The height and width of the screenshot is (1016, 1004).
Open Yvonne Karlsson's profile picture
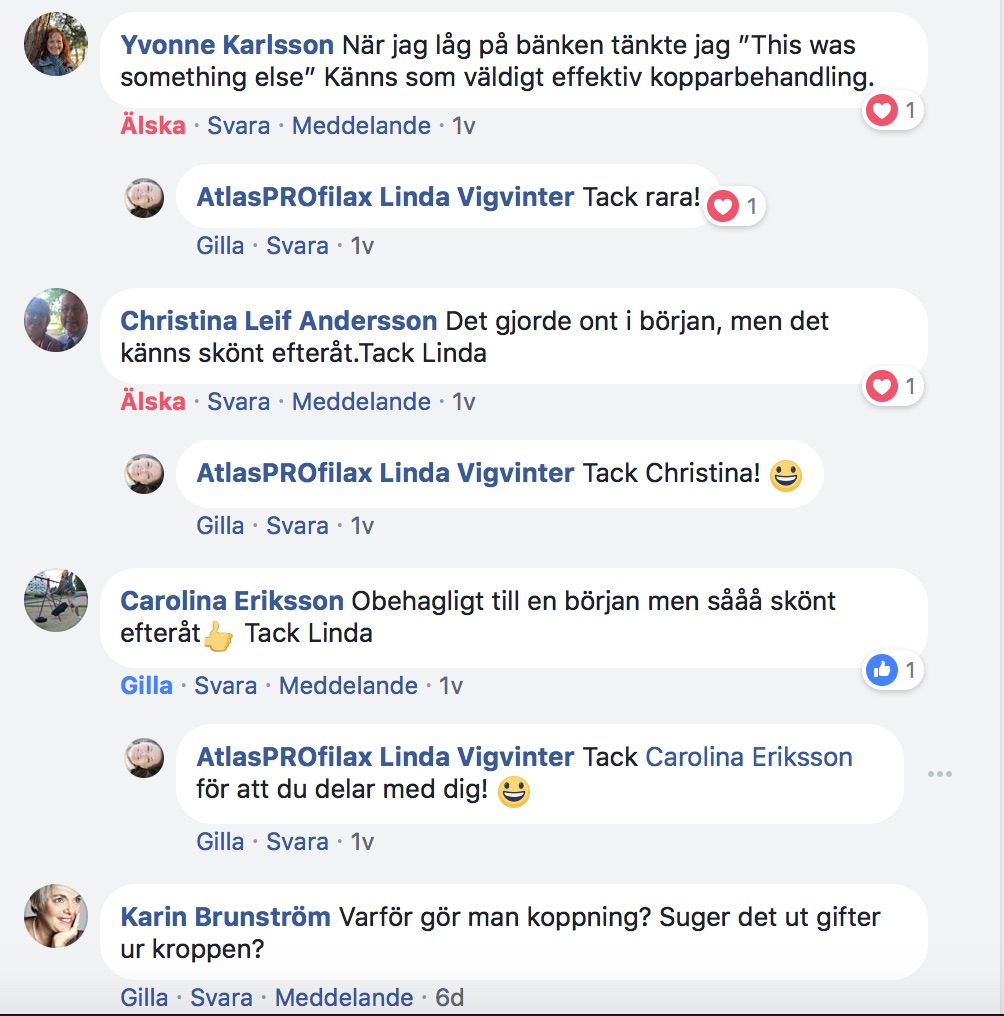(55, 45)
